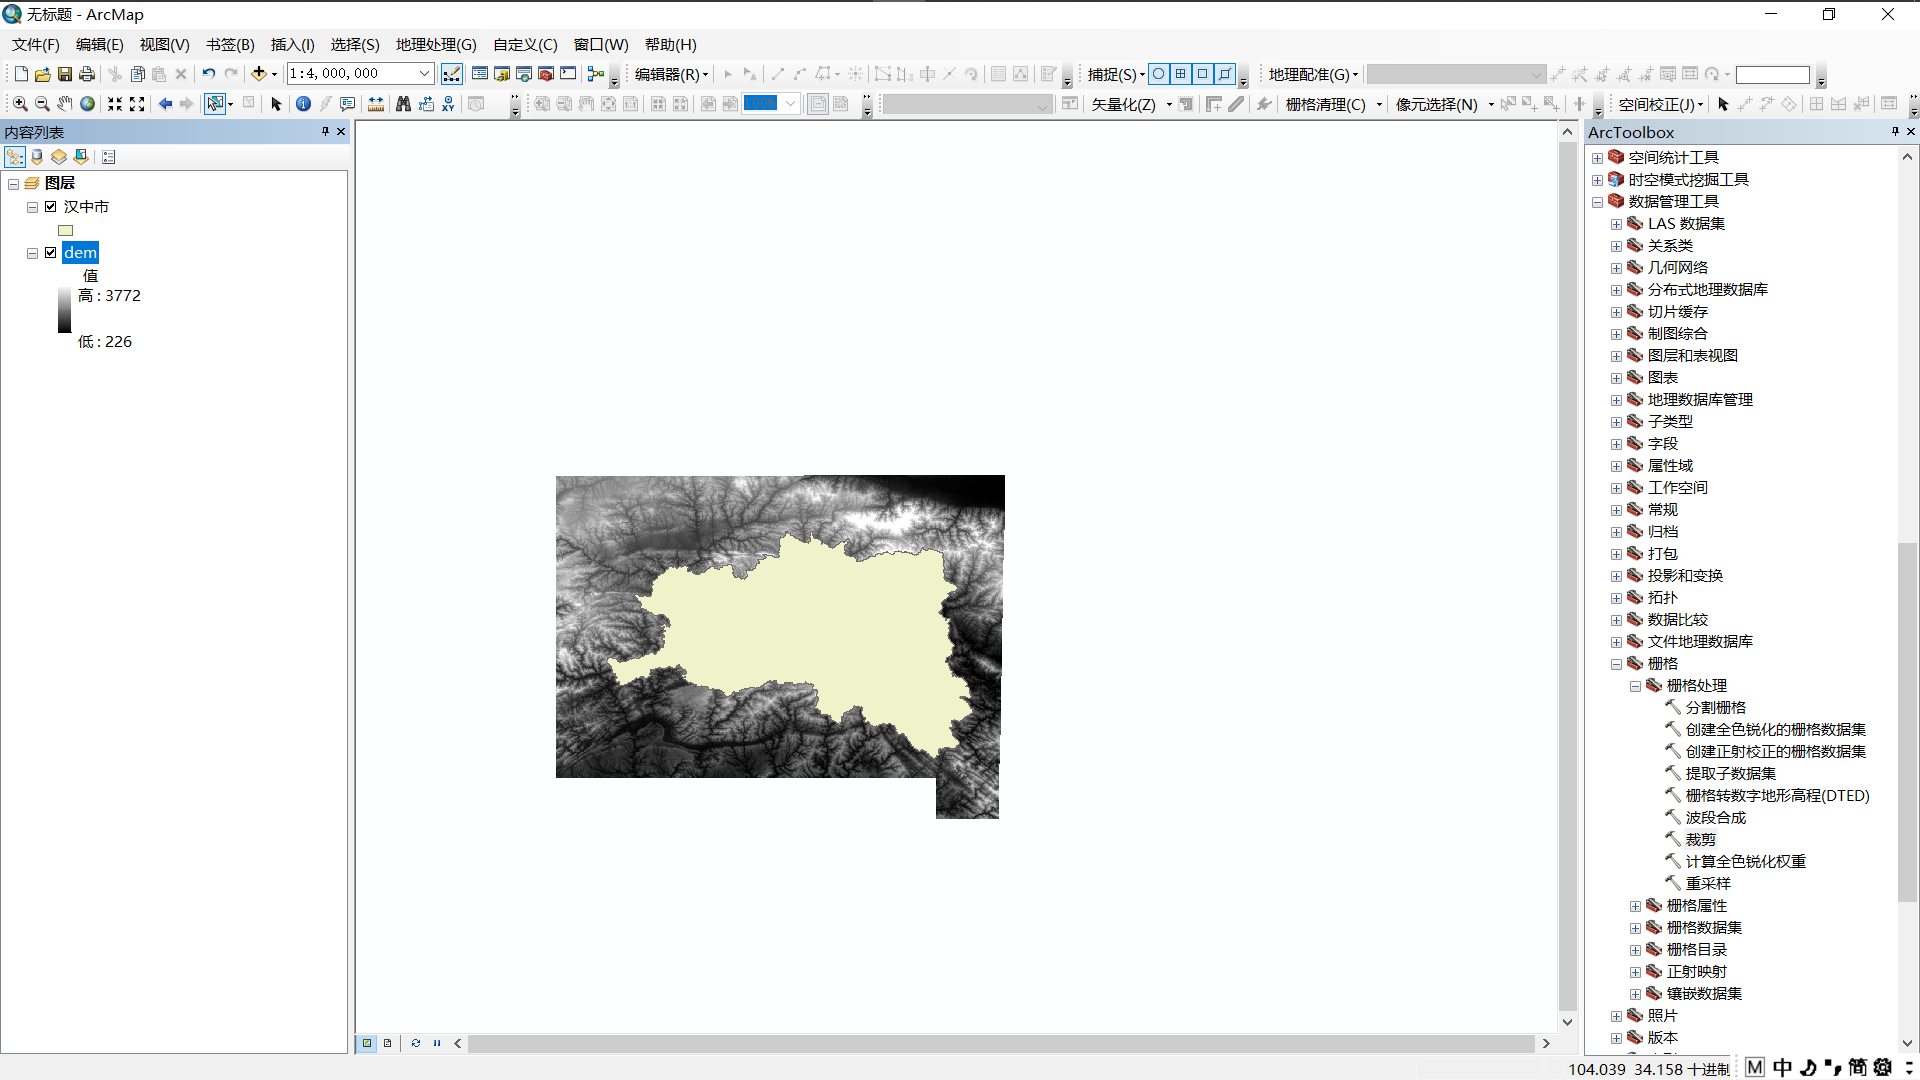The image size is (1920, 1080).
Task: Click the 汉中市 layer color symbol
Action: tap(66, 230)
